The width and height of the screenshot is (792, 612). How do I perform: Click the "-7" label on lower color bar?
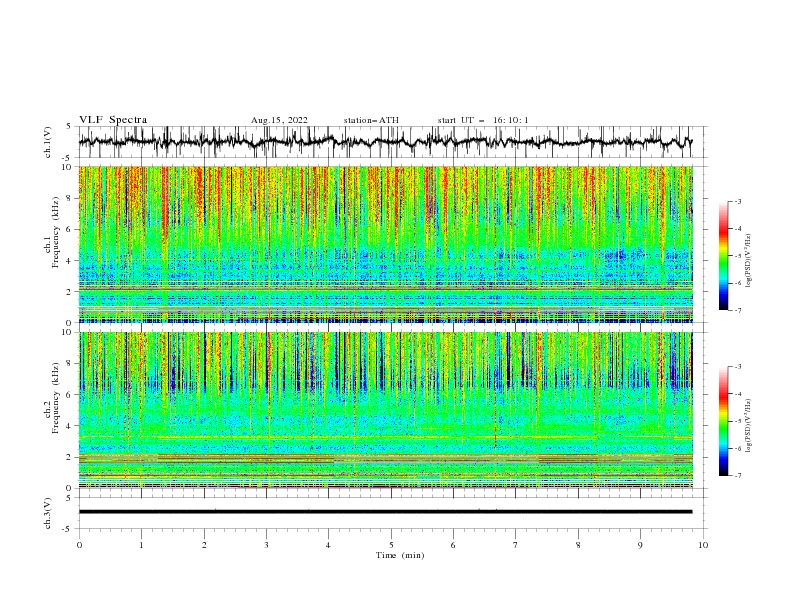click(737, 476)
